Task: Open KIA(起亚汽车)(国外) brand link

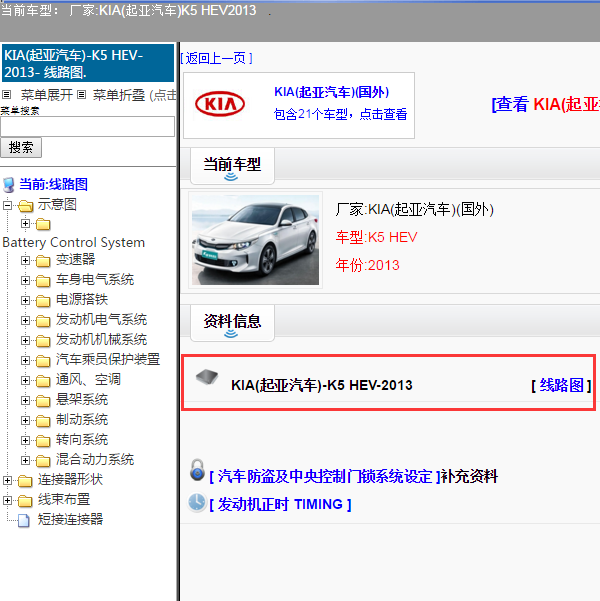Action: 332,92
